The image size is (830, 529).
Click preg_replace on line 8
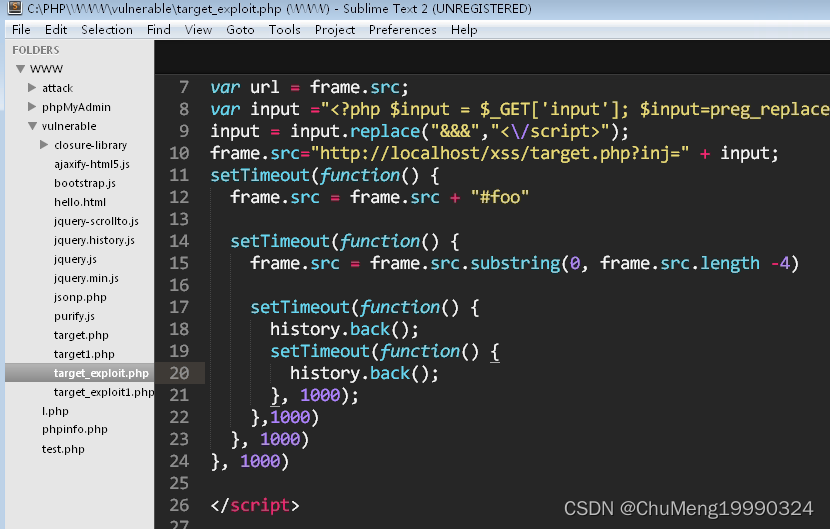tap(769, 109)
